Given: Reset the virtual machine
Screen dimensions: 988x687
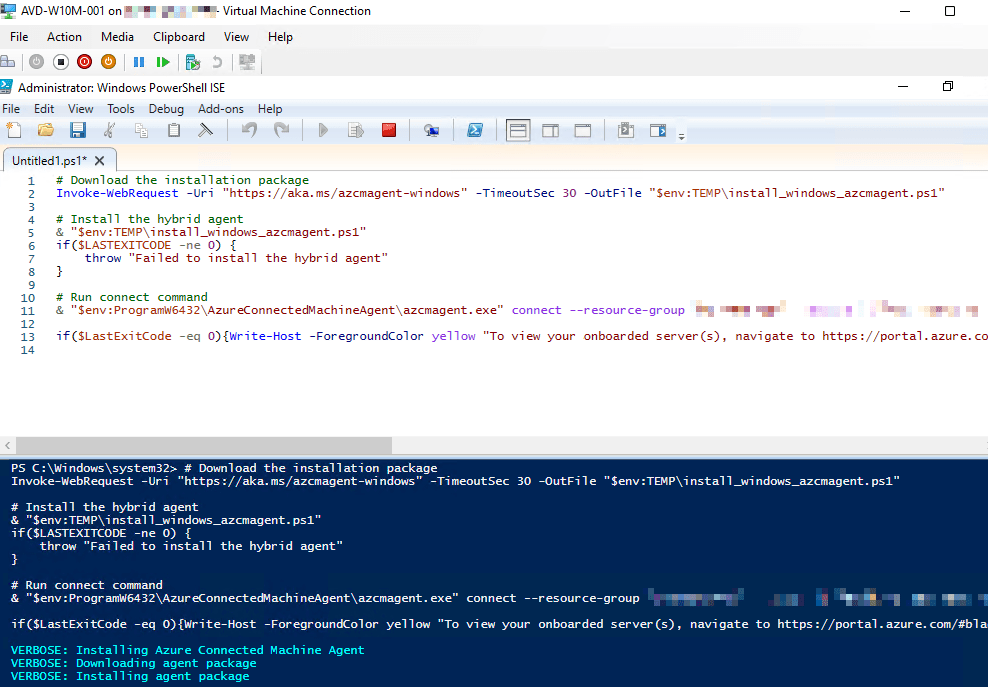Looking at the screenshot, I should (163, 62).
